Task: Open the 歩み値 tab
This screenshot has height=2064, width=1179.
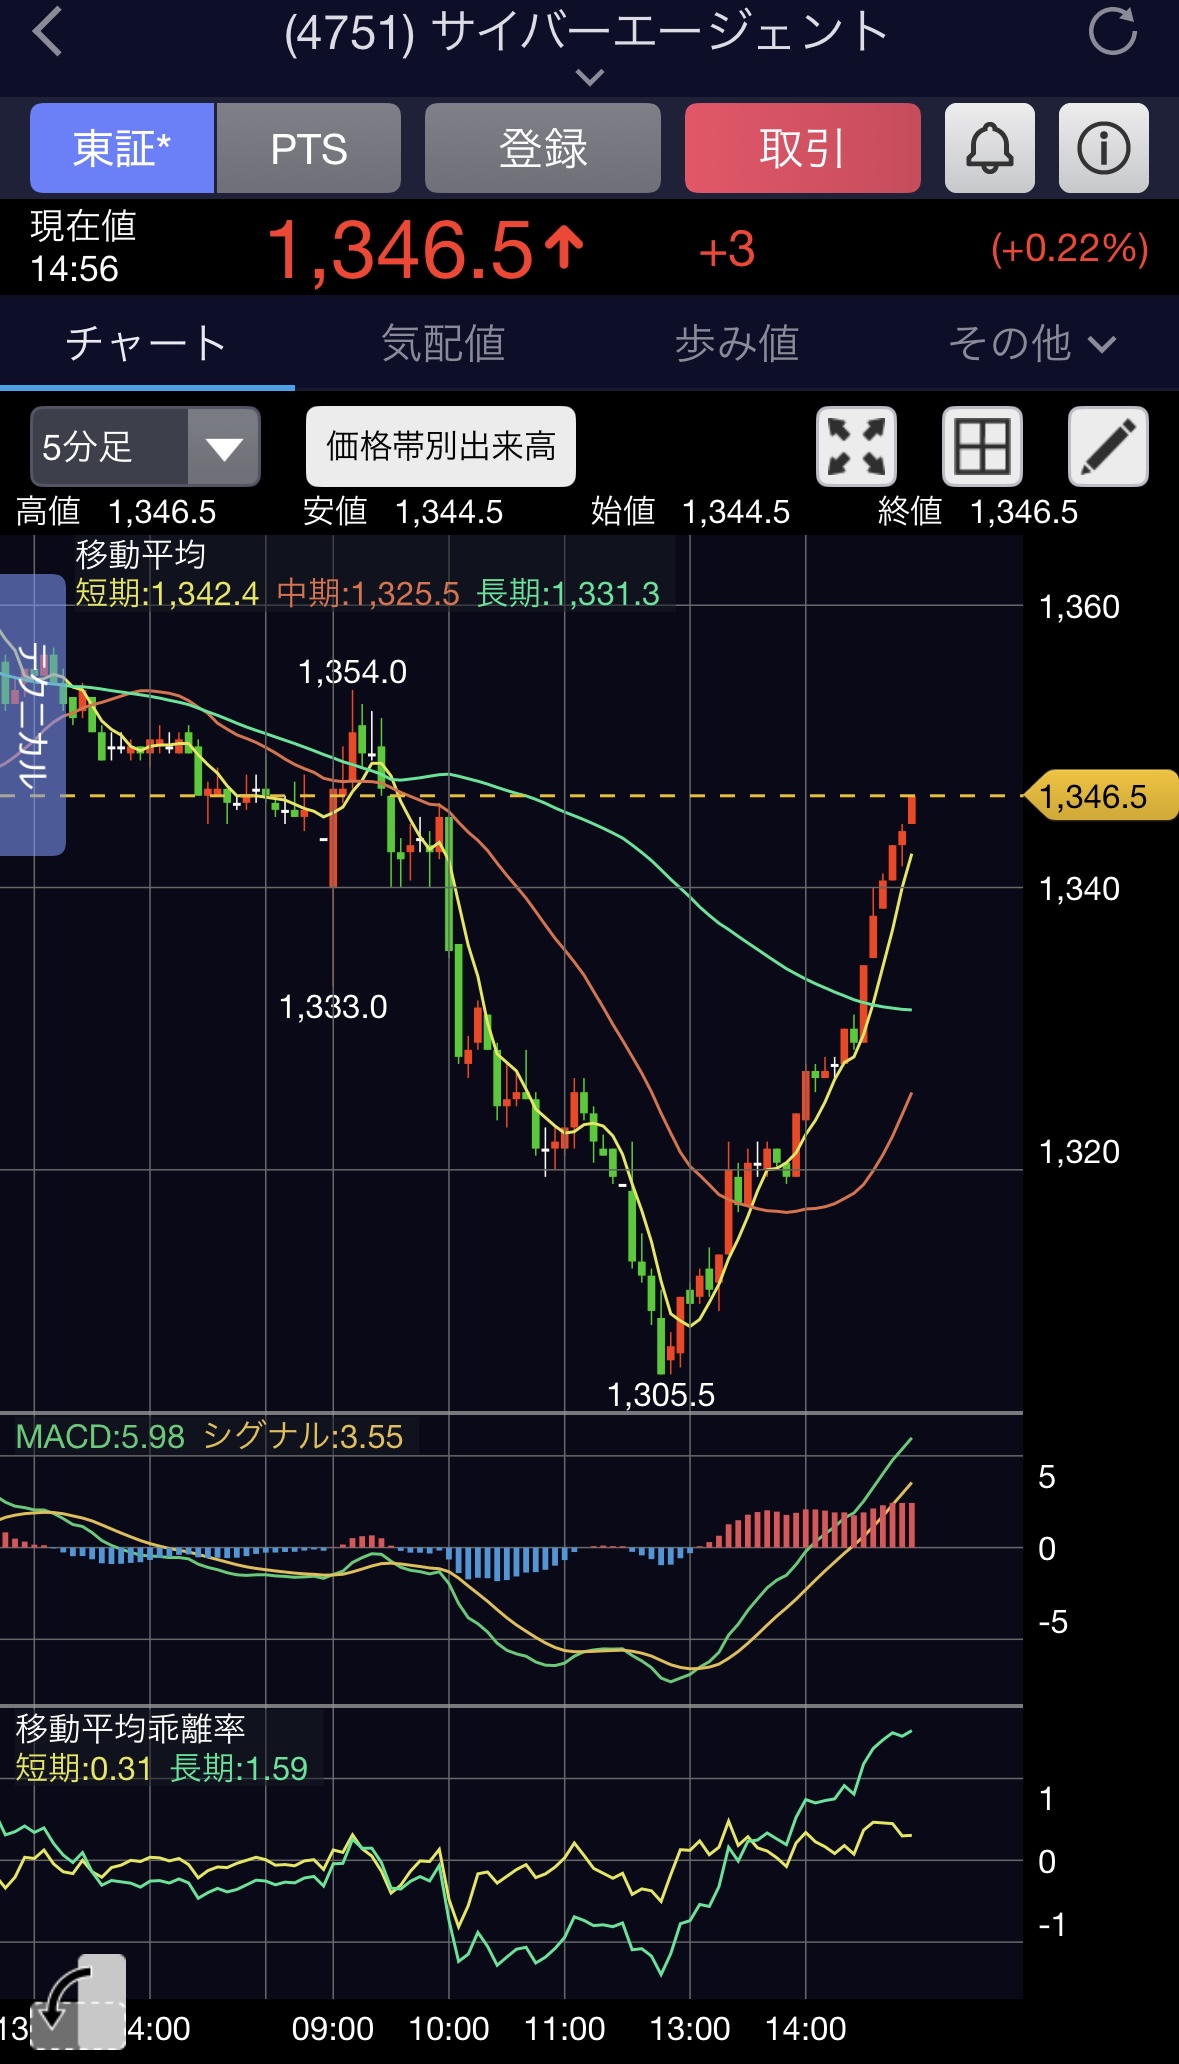Action: pyautogui.click(x=737, y=344)
